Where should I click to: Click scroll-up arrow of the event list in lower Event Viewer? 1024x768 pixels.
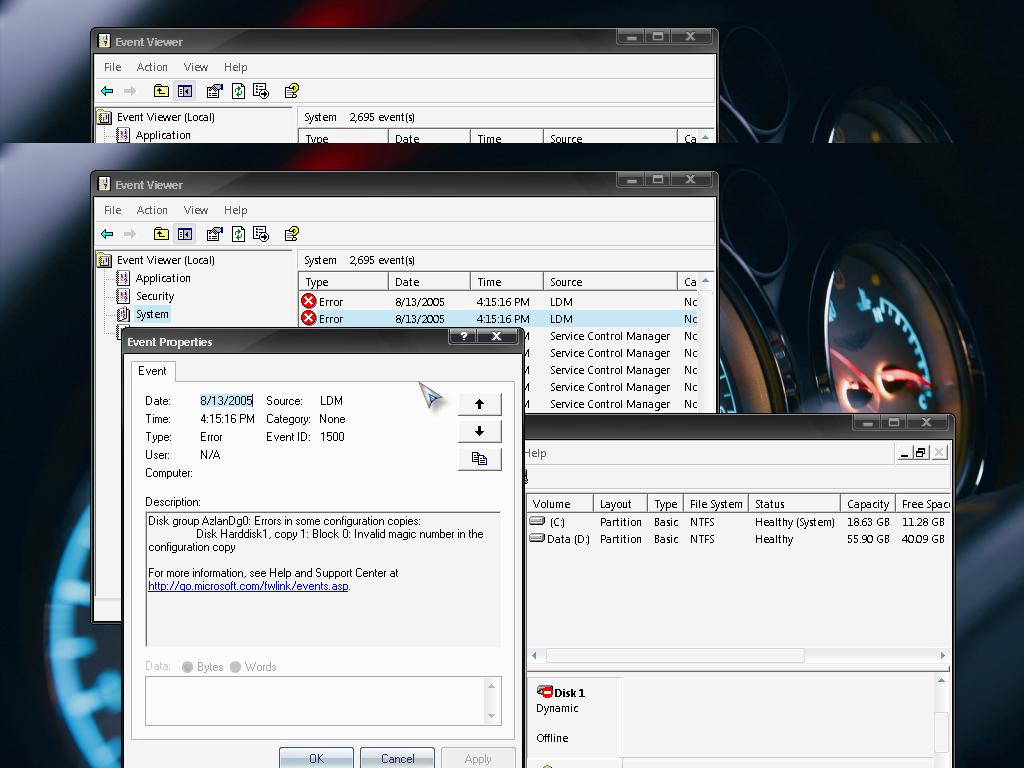705,281
